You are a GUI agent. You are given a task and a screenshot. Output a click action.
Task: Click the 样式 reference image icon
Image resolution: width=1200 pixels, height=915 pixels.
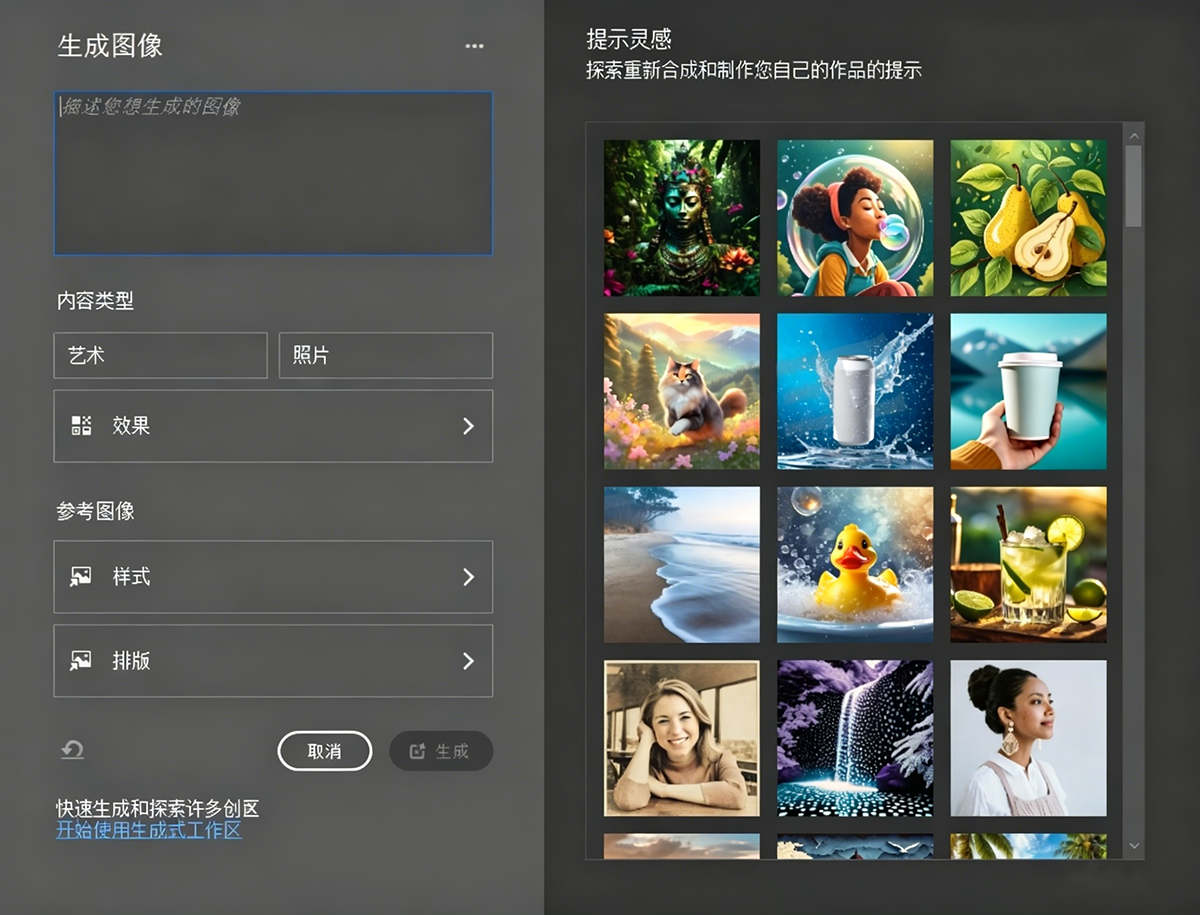coord(81,577)
